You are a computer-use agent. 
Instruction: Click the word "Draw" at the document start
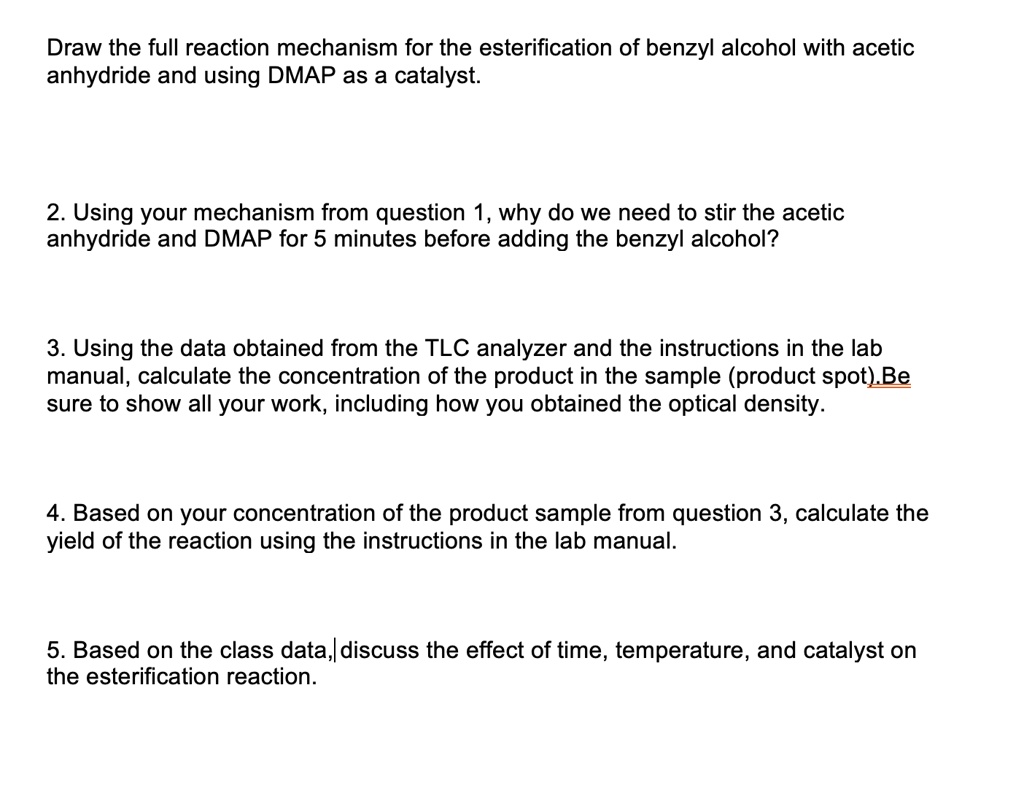coord(73,48)
